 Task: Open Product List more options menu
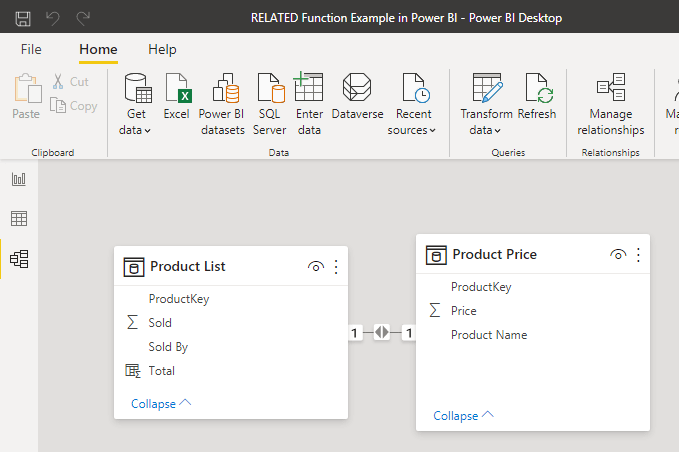[336, 267]
